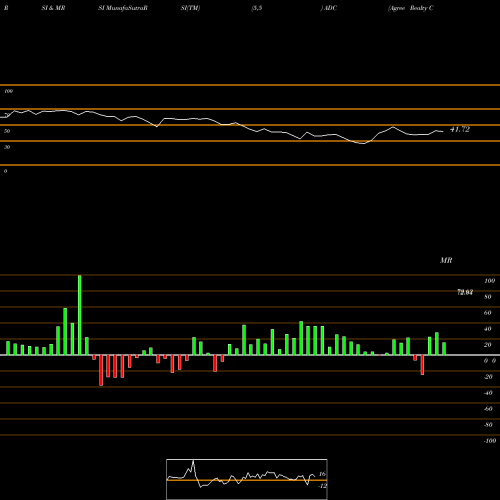Click MR axis label 20
500x500 pixels.
488,345
